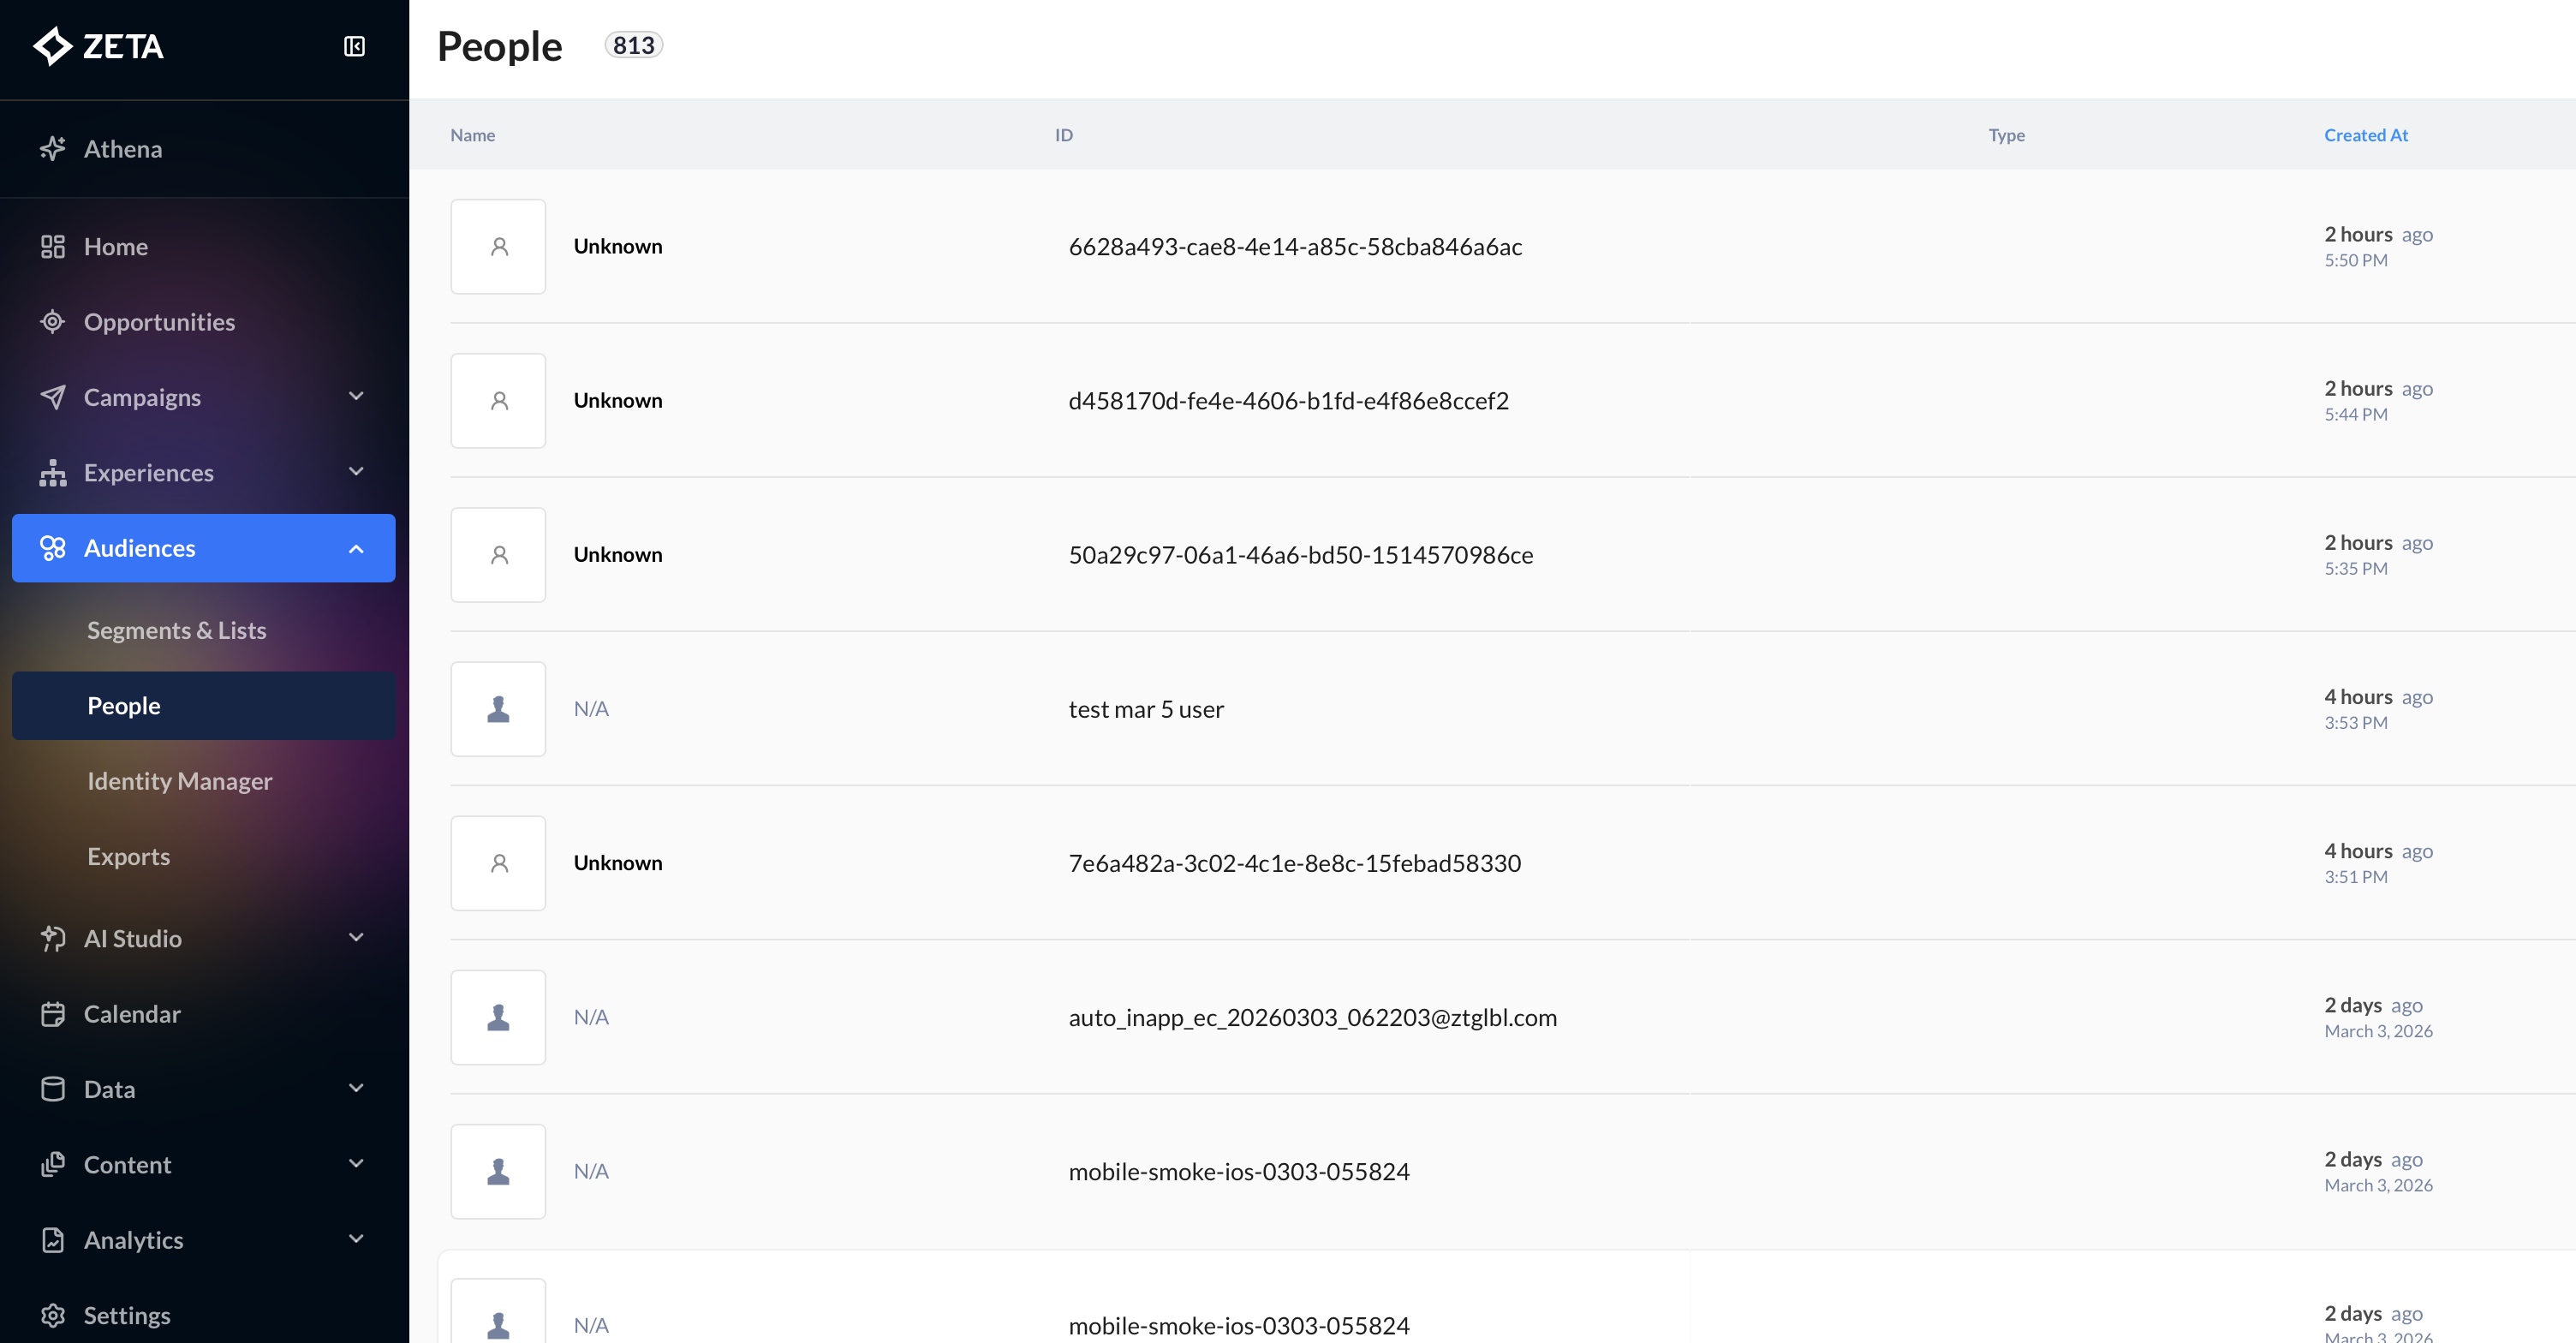The height and width of the screenshot is (1343, 2576).
Task: Open the auto_inapp_ec_20260303_062203@ztglbl.com row
Action: pos(1312,1017)
